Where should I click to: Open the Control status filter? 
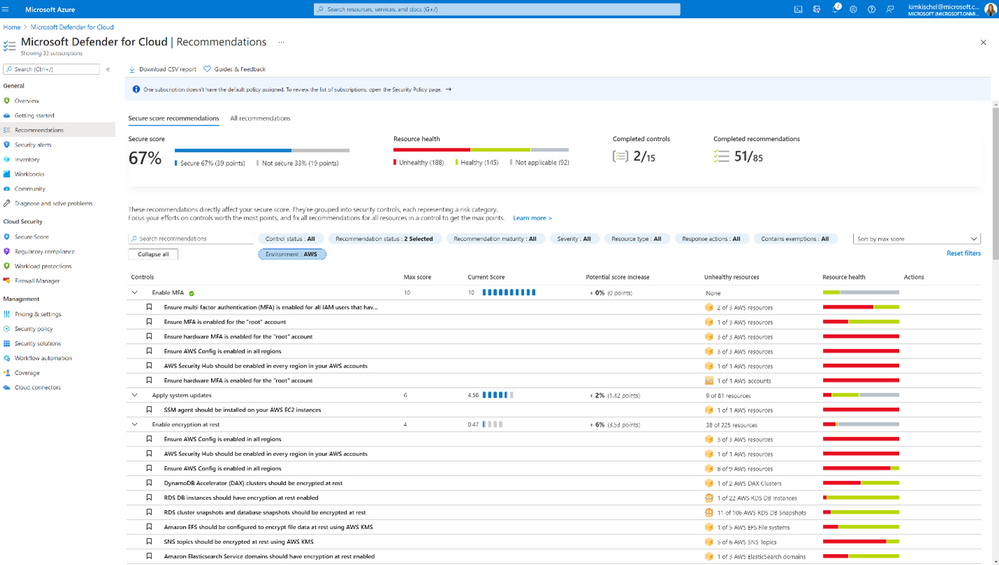290,239
